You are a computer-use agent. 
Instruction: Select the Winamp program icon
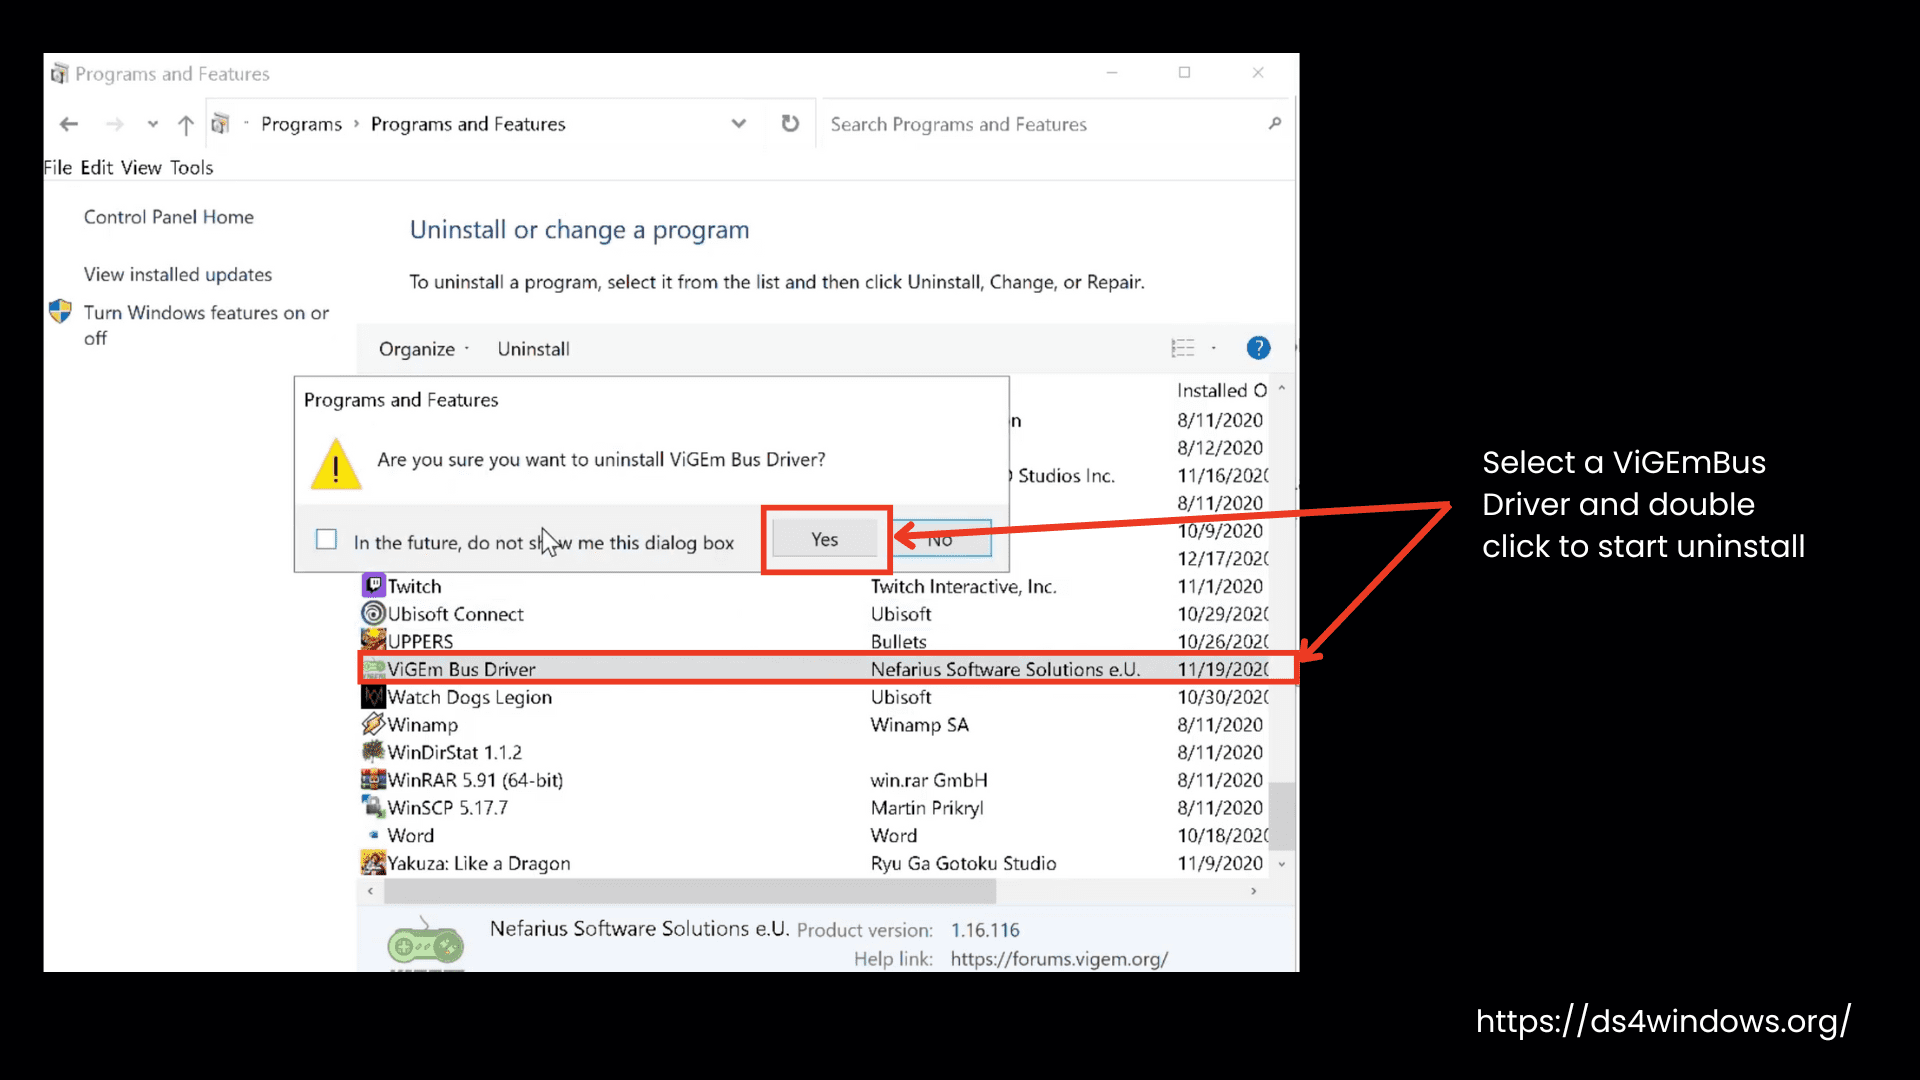(x=373, y=723)
